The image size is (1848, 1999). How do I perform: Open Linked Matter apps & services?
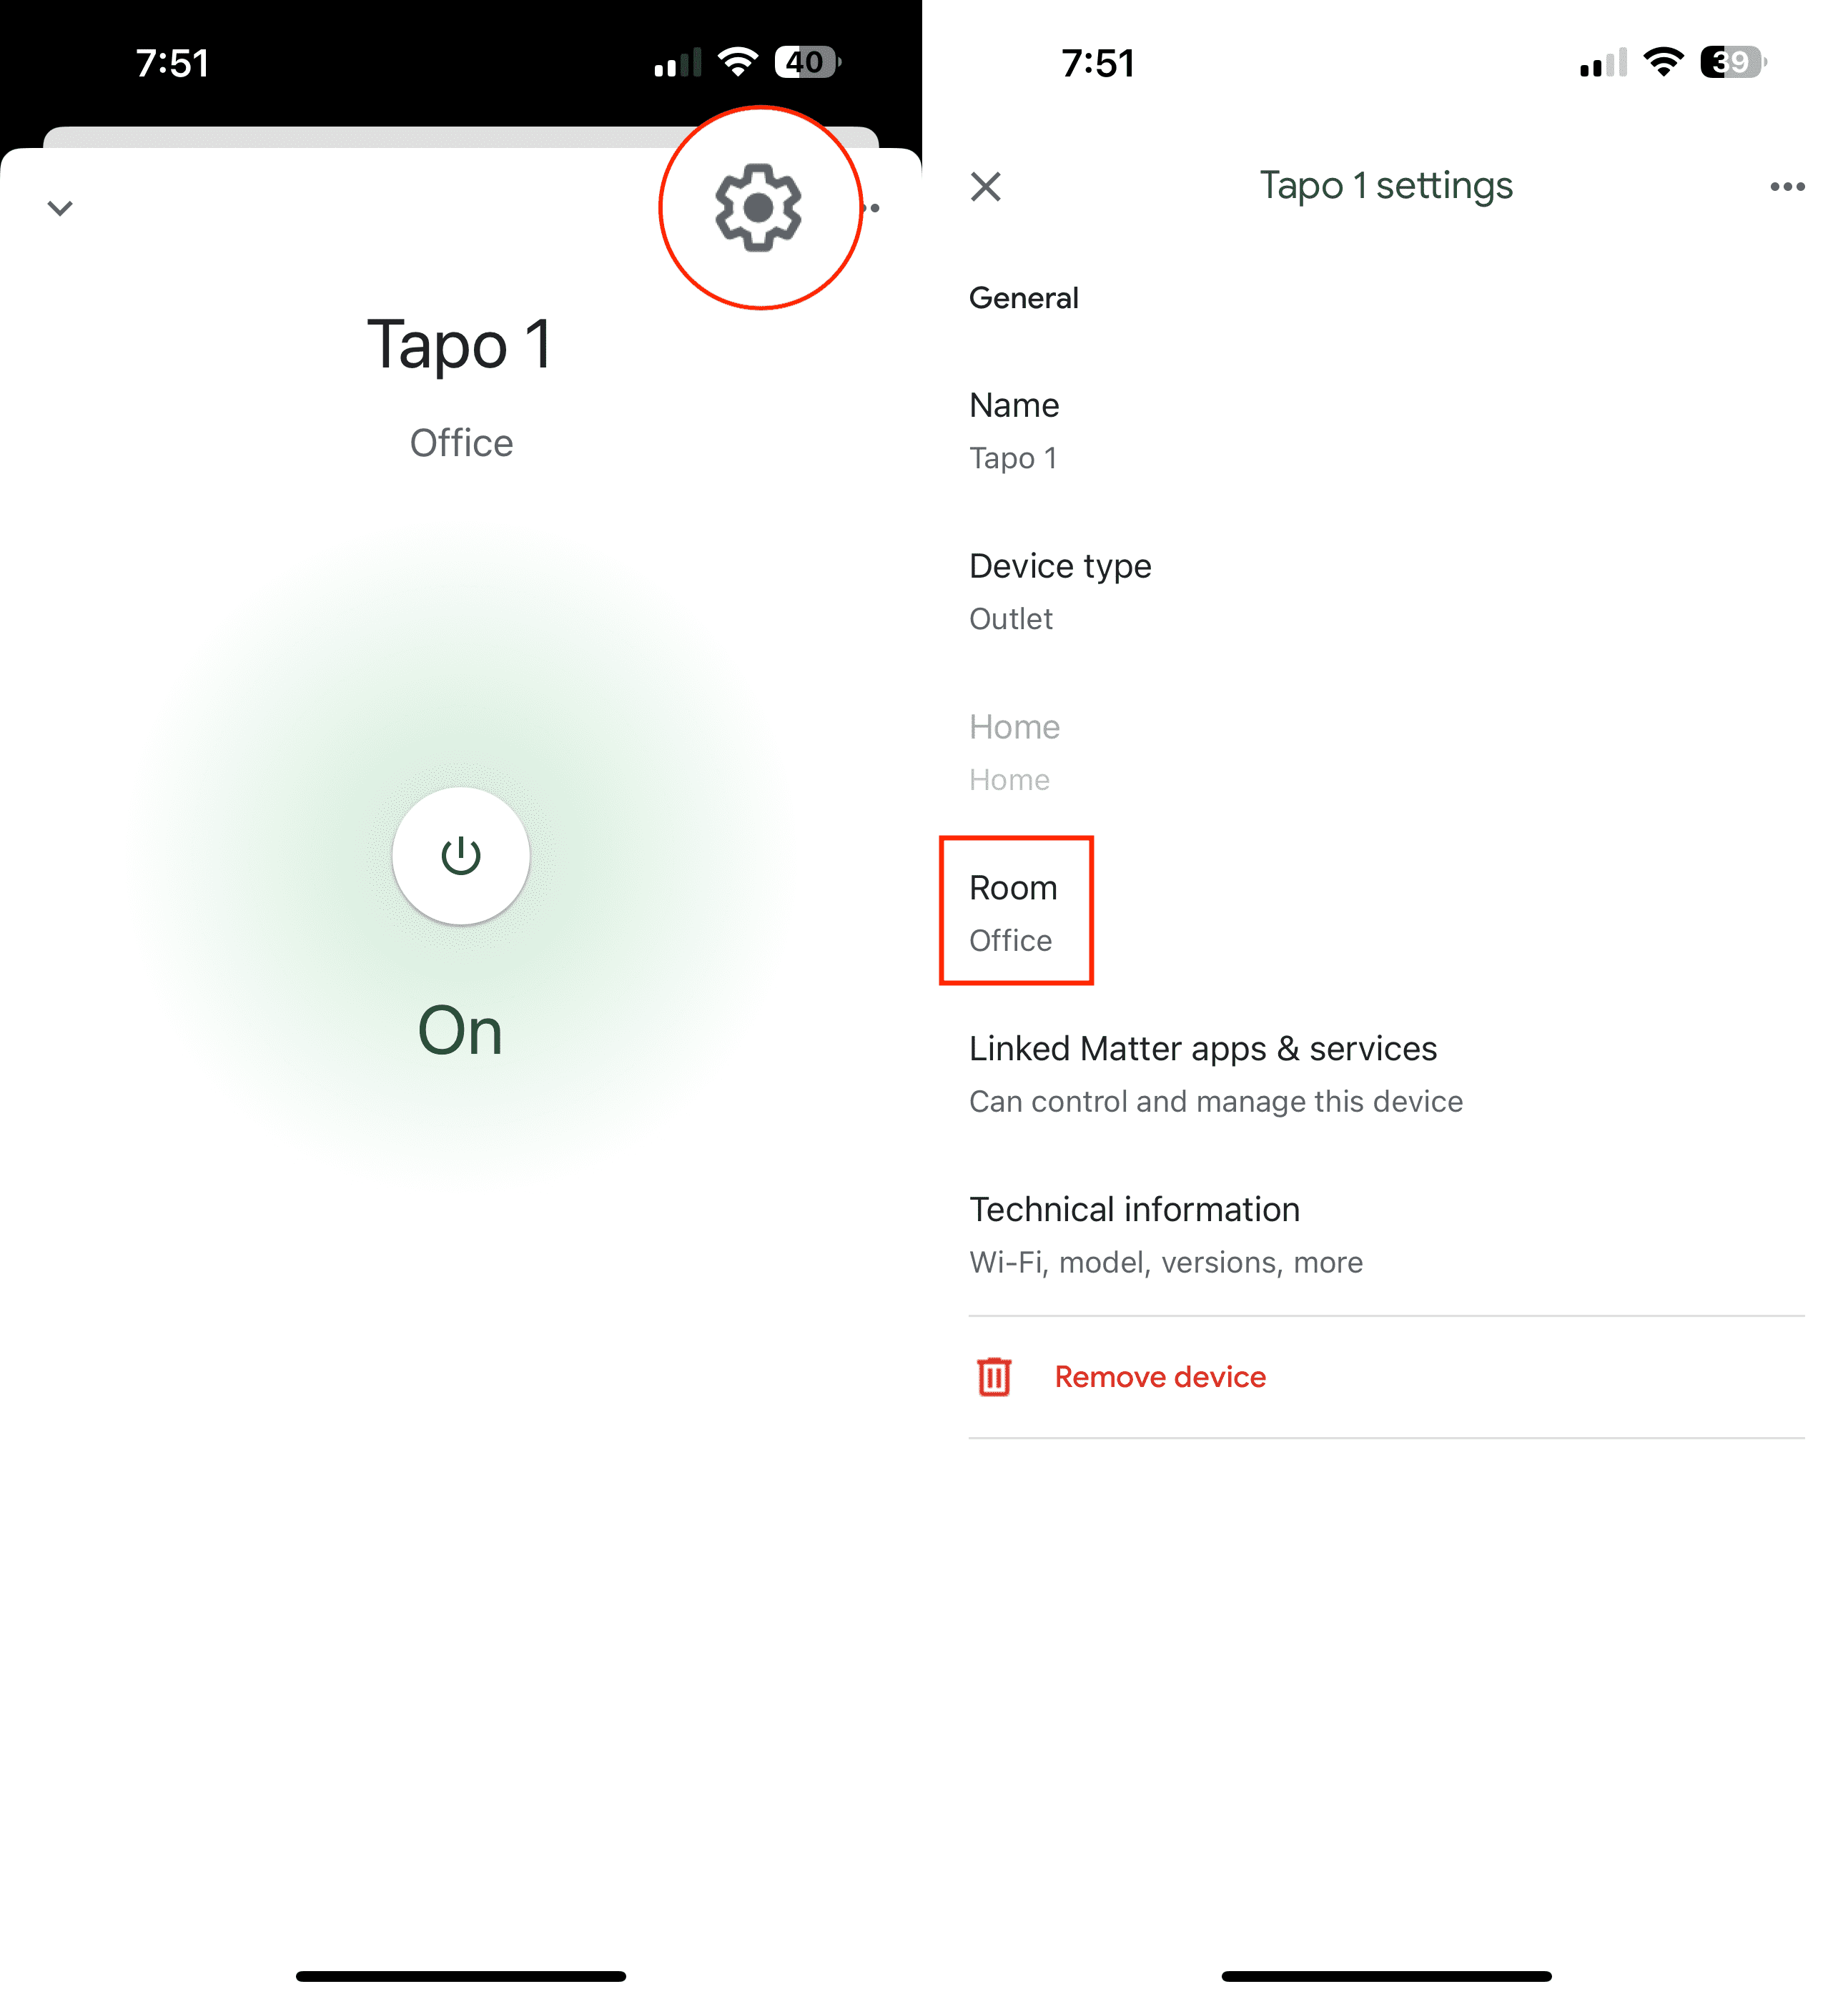click(x=1386, y=1074)
